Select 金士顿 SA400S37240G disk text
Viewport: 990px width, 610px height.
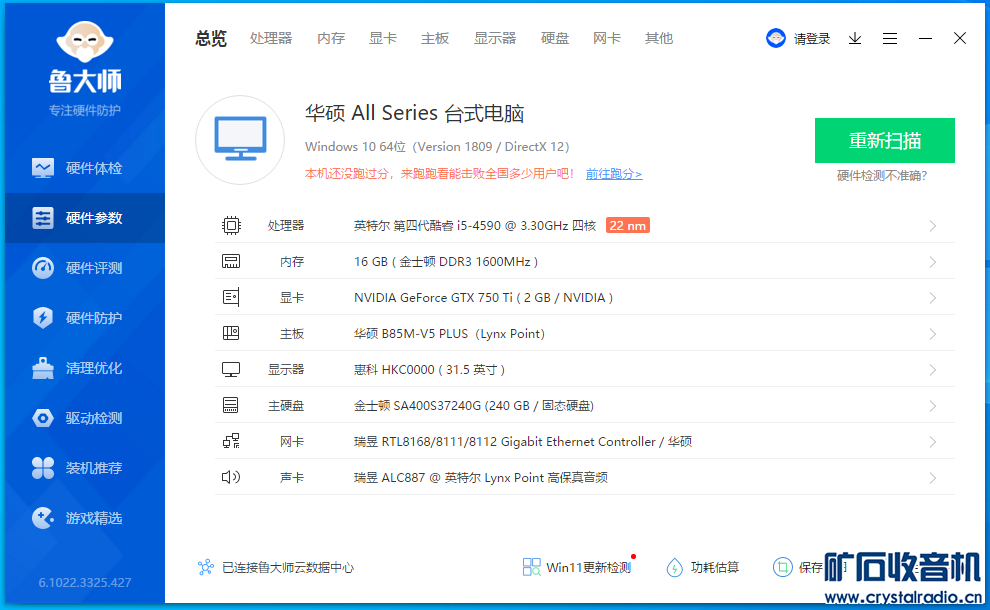point(474,405)
